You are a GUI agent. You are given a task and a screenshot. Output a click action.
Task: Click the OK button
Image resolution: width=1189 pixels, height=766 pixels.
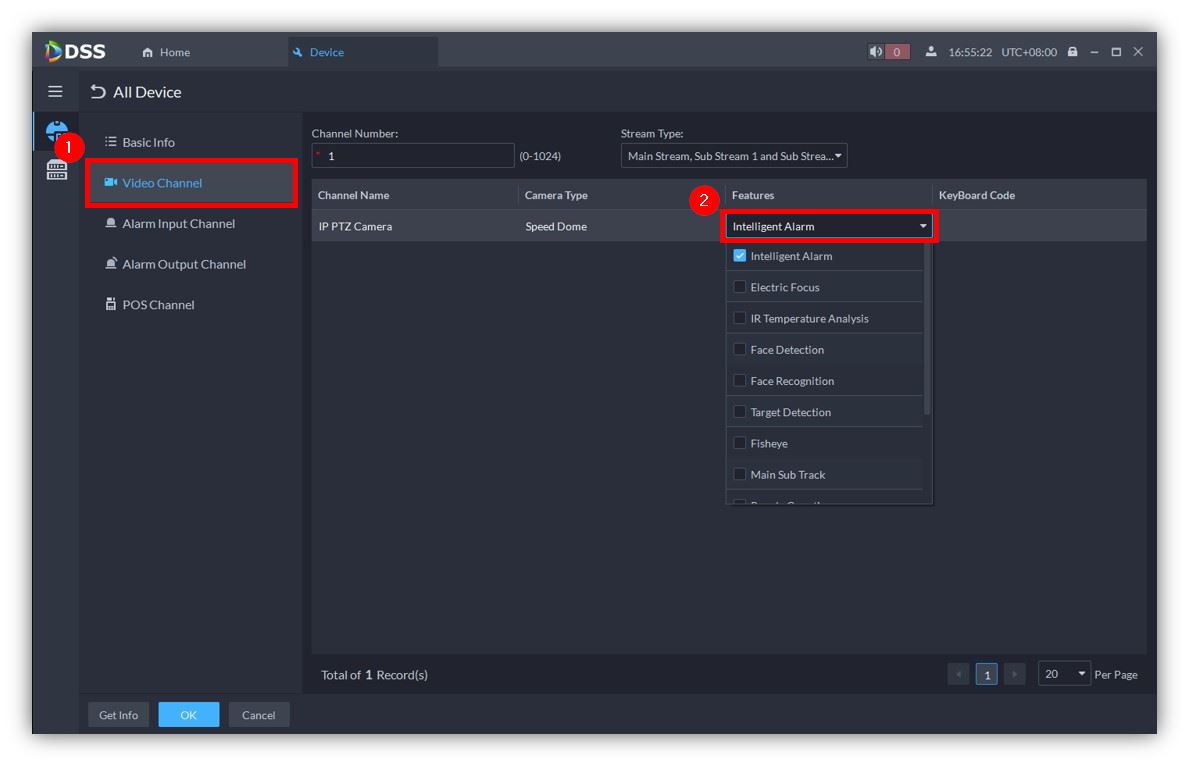[x=188, y=715]
